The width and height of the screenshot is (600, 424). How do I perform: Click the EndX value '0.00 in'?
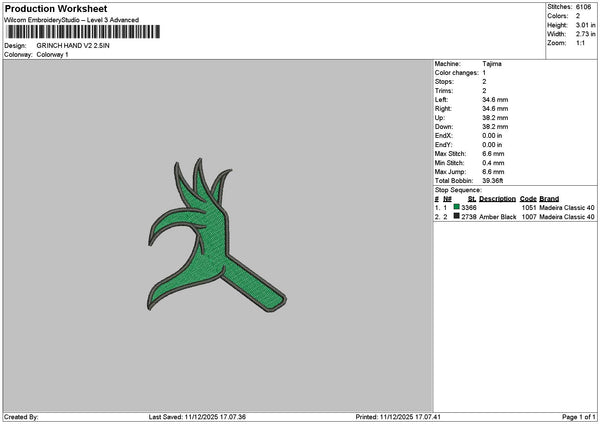[x=492, y=136]
